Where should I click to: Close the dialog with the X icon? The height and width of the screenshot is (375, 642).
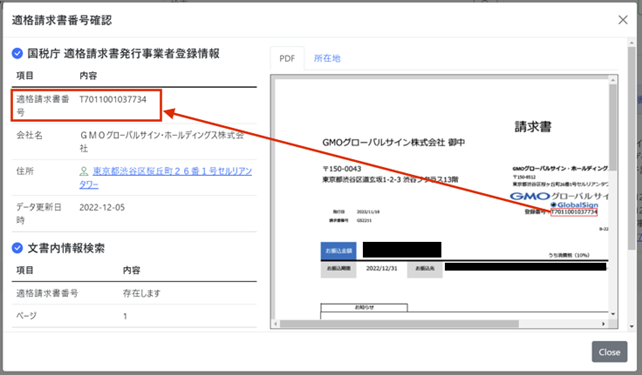(623, 20)
